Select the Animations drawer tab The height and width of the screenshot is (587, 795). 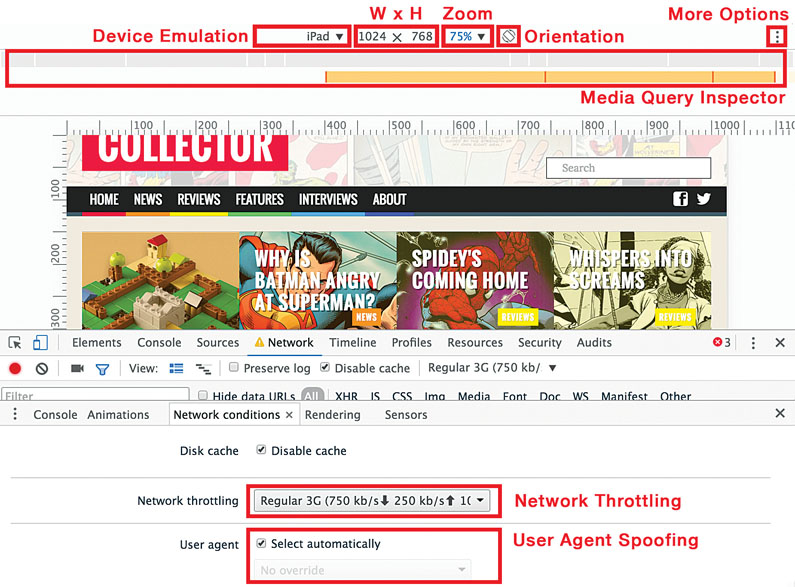[118, 415]
